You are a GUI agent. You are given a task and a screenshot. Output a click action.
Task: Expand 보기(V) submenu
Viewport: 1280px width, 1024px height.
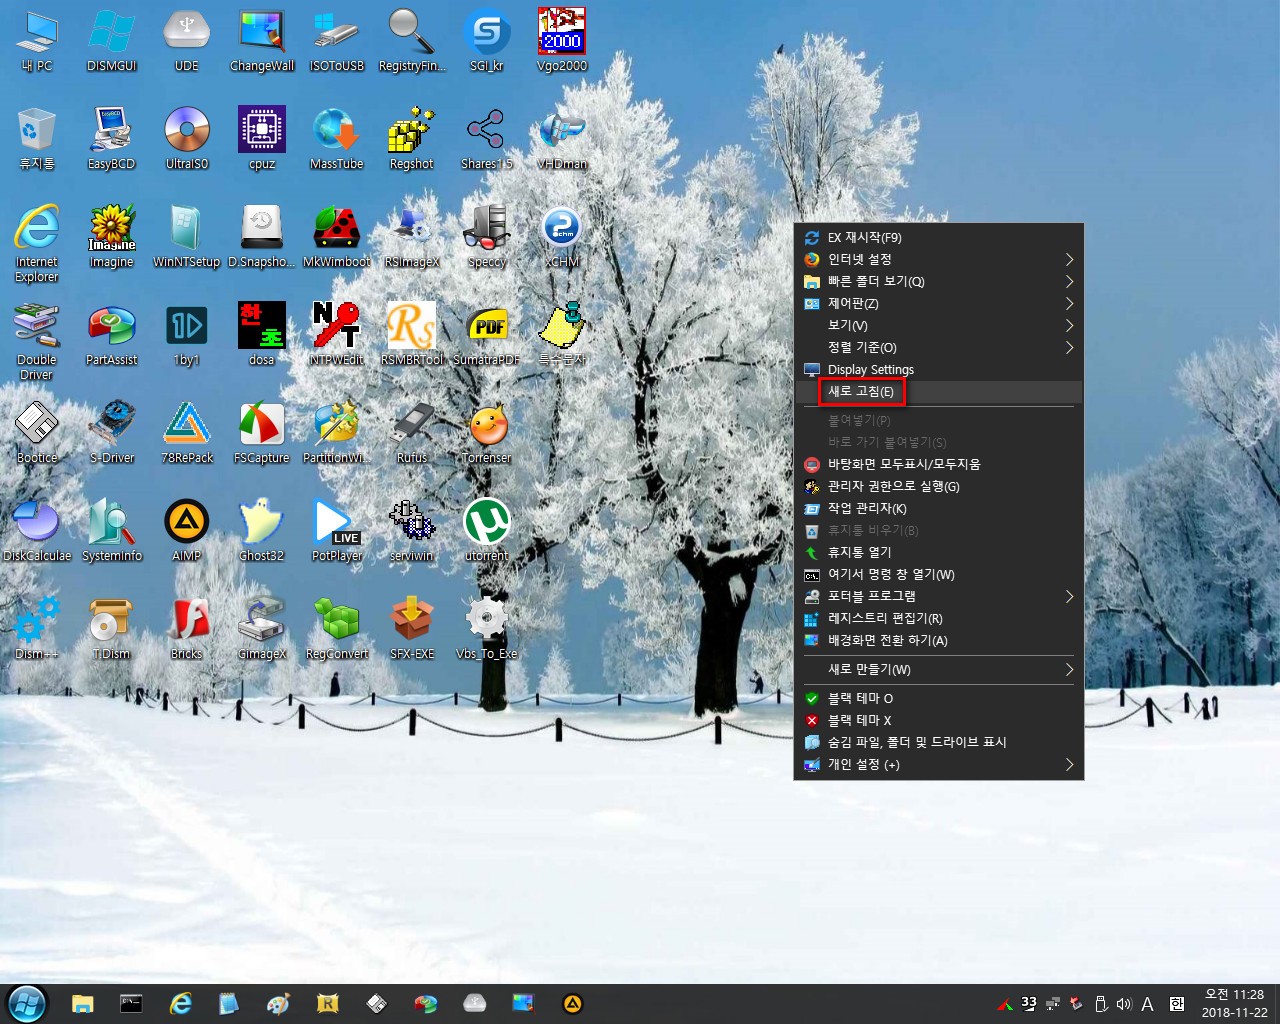coord(939,325)
